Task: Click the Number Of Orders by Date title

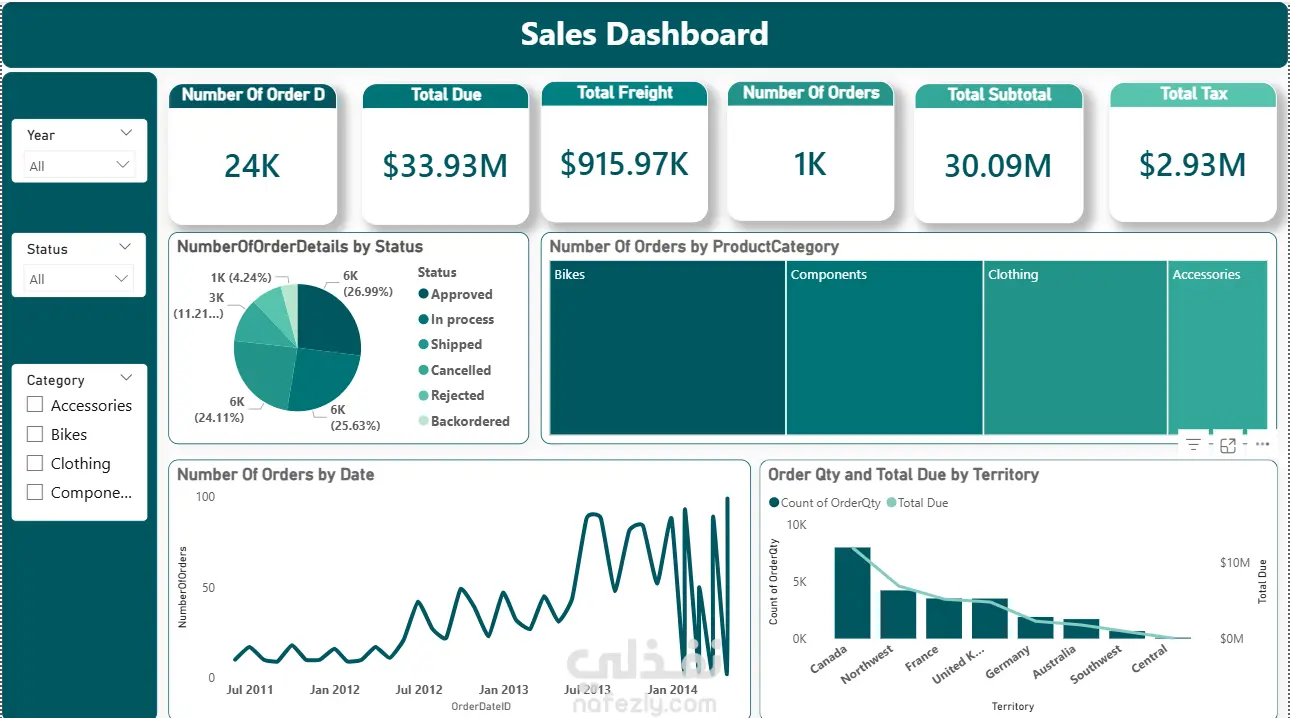Action: point(276,475)
